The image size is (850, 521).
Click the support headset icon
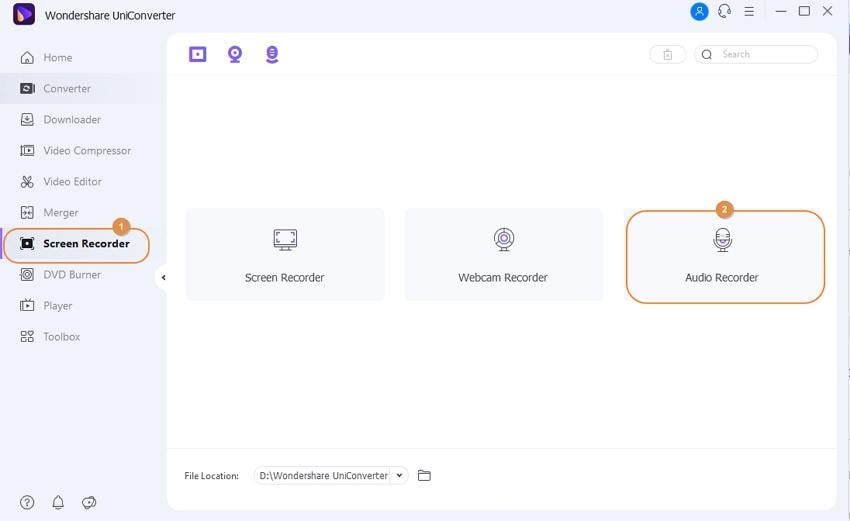click(724, 11)
